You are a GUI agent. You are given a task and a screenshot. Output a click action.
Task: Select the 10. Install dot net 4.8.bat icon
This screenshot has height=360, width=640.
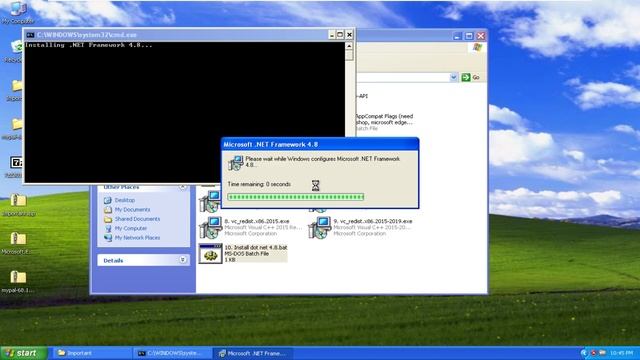[x=211, y=253]
